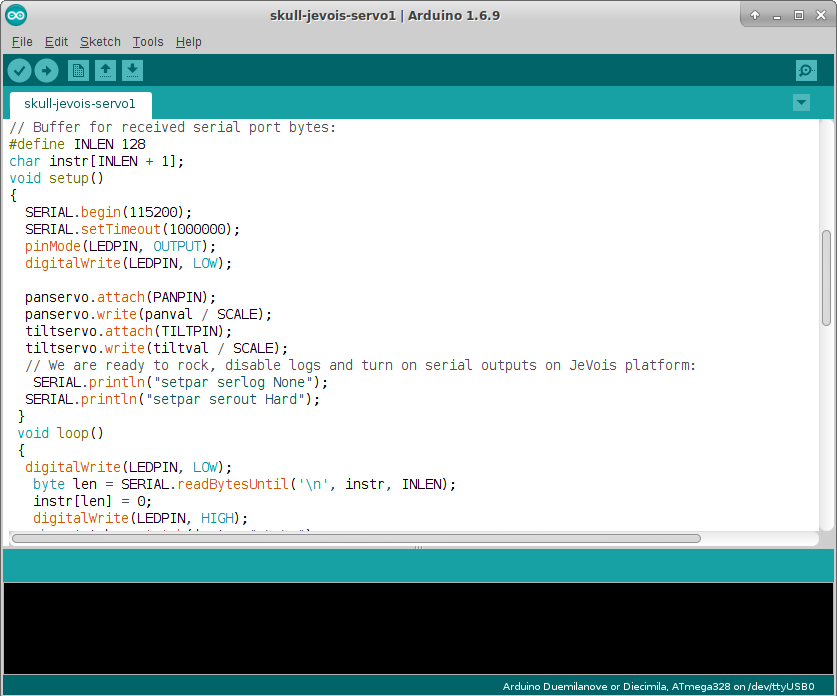Upload the sketch with the arrow button

coord(46,70)
